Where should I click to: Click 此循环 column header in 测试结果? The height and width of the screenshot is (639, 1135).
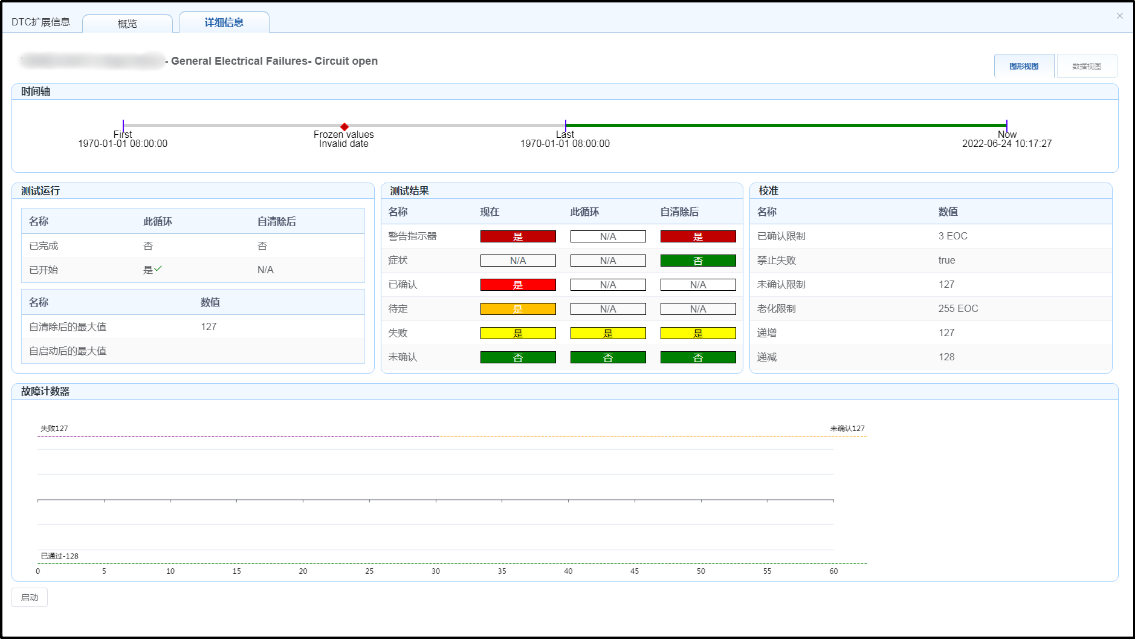tap(585, 212)
